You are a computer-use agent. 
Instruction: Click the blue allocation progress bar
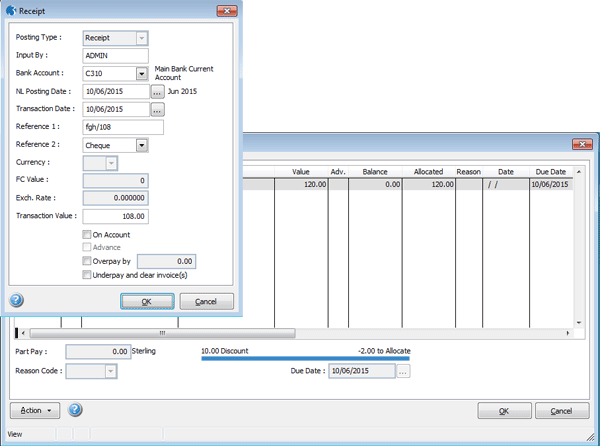click(x=305, y=358)
